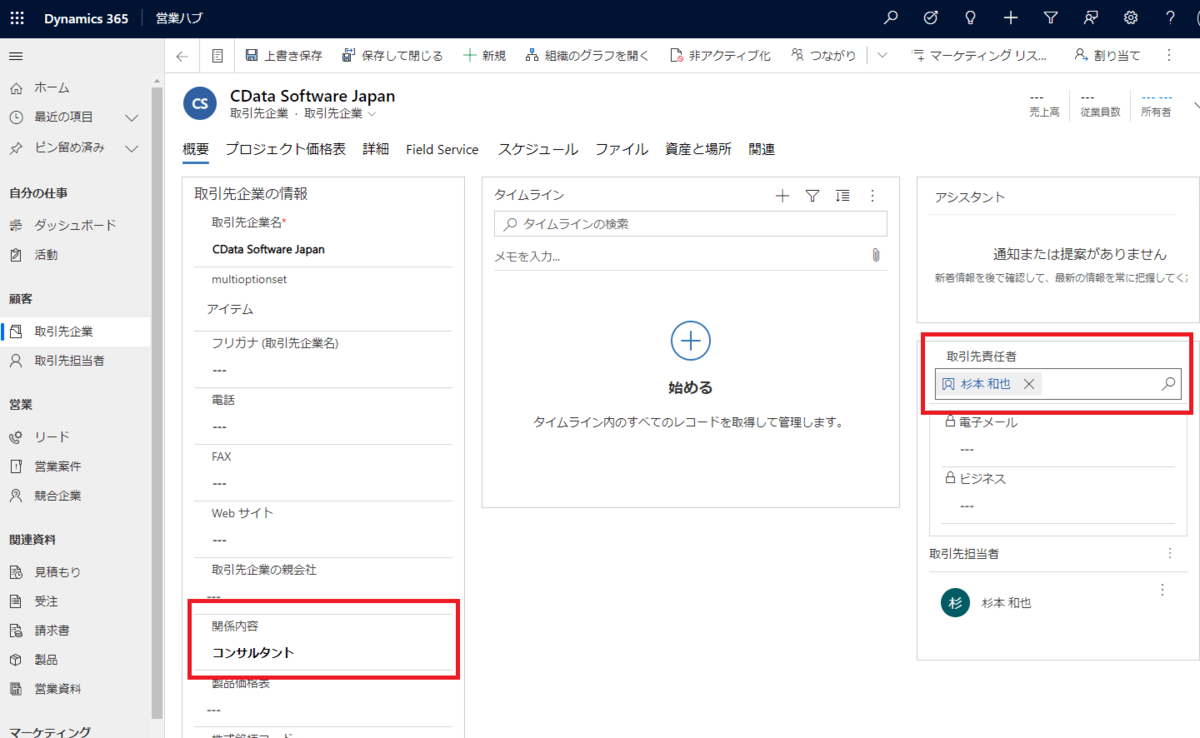Open timeline more options ellipsis
Viewport: 1200px width, 738px height.
[872, 196]
